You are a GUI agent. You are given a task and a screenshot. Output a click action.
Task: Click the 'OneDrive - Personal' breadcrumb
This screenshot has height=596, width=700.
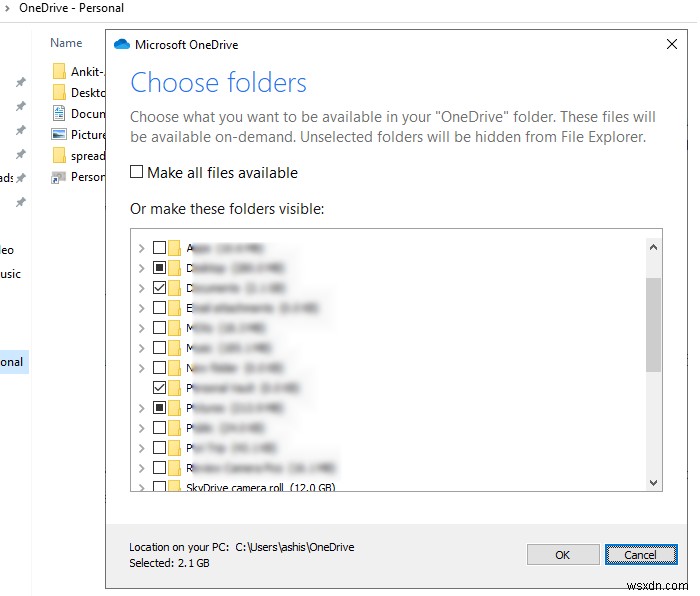pos(71,8)
